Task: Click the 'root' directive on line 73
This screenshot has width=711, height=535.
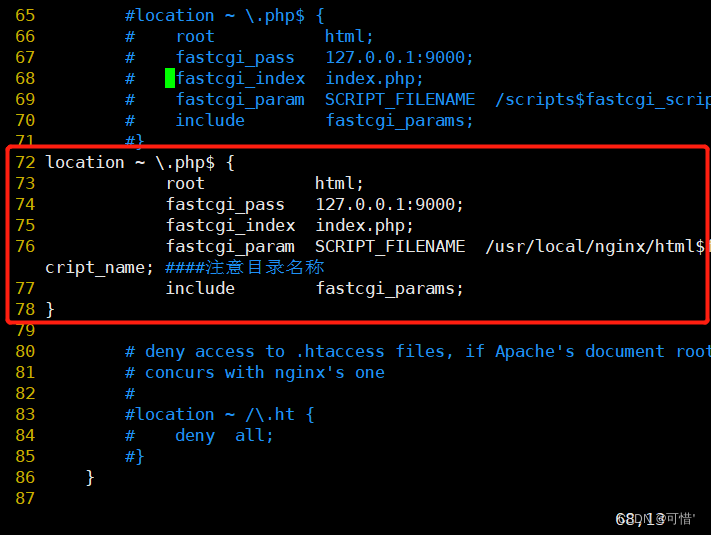Action: pyautogui.click(x=185, y=184)
